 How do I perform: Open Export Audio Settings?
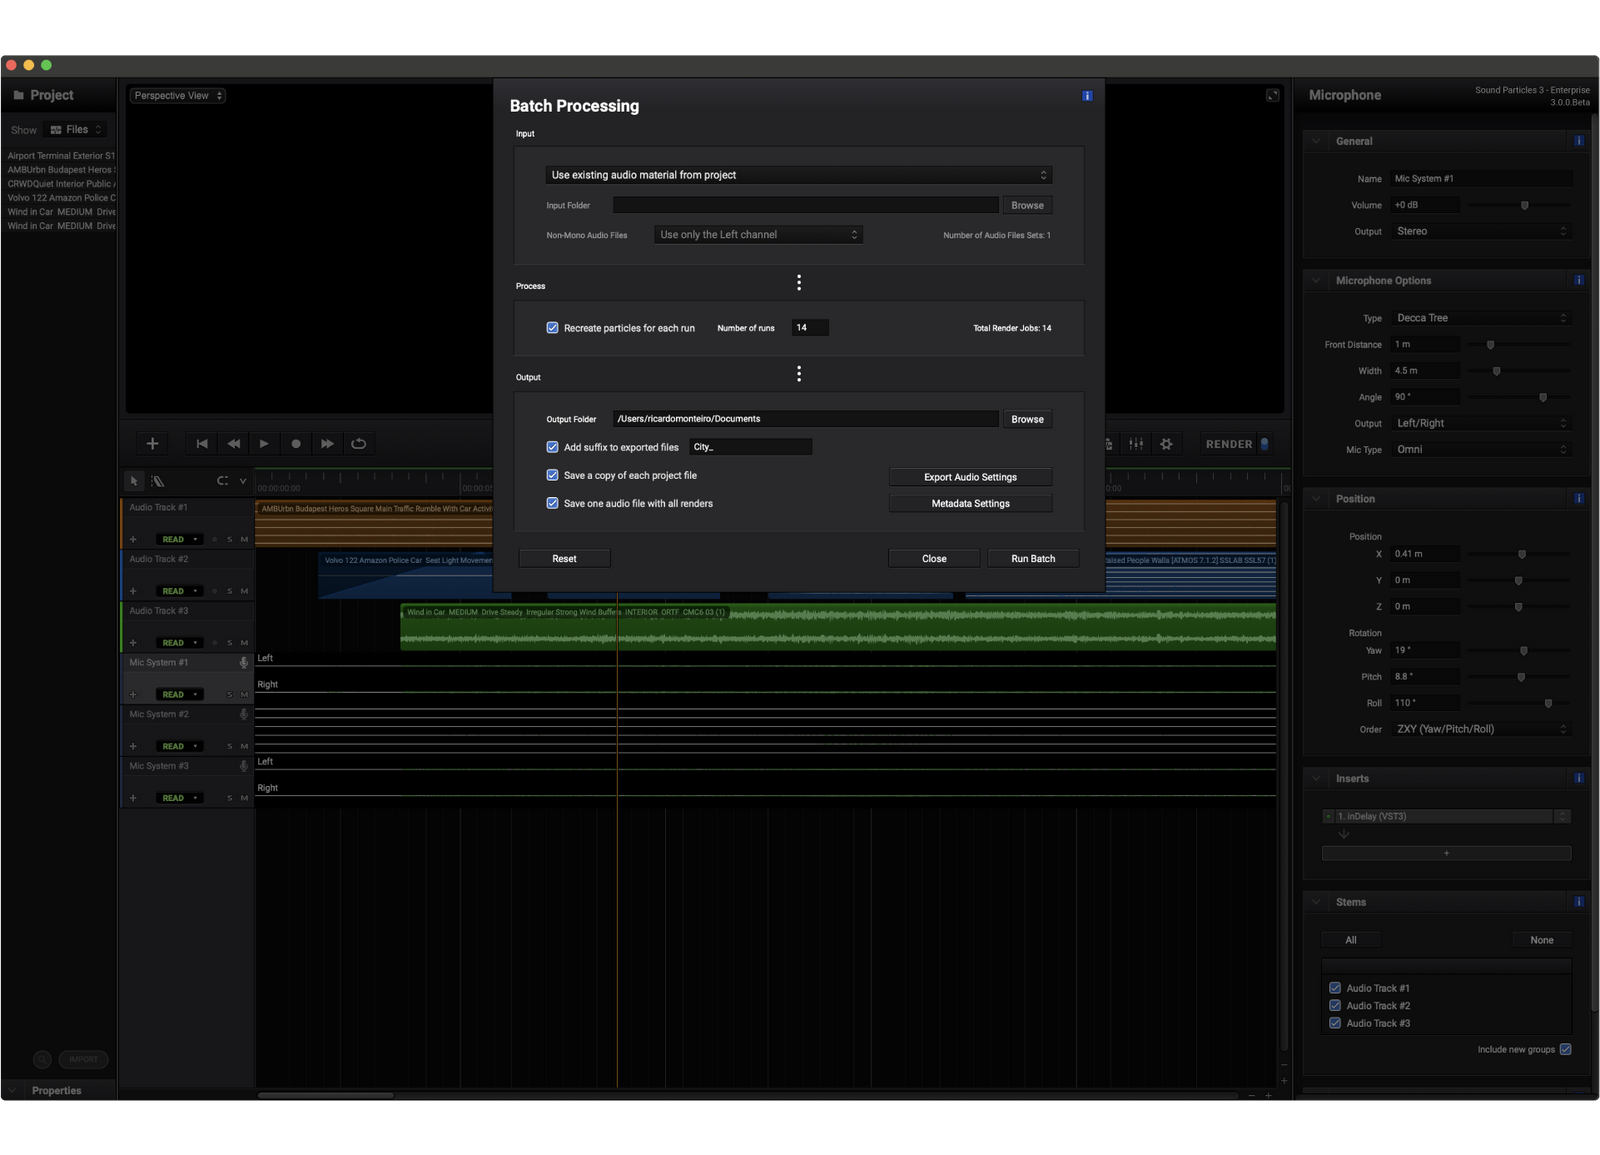(x=970, y=477)
